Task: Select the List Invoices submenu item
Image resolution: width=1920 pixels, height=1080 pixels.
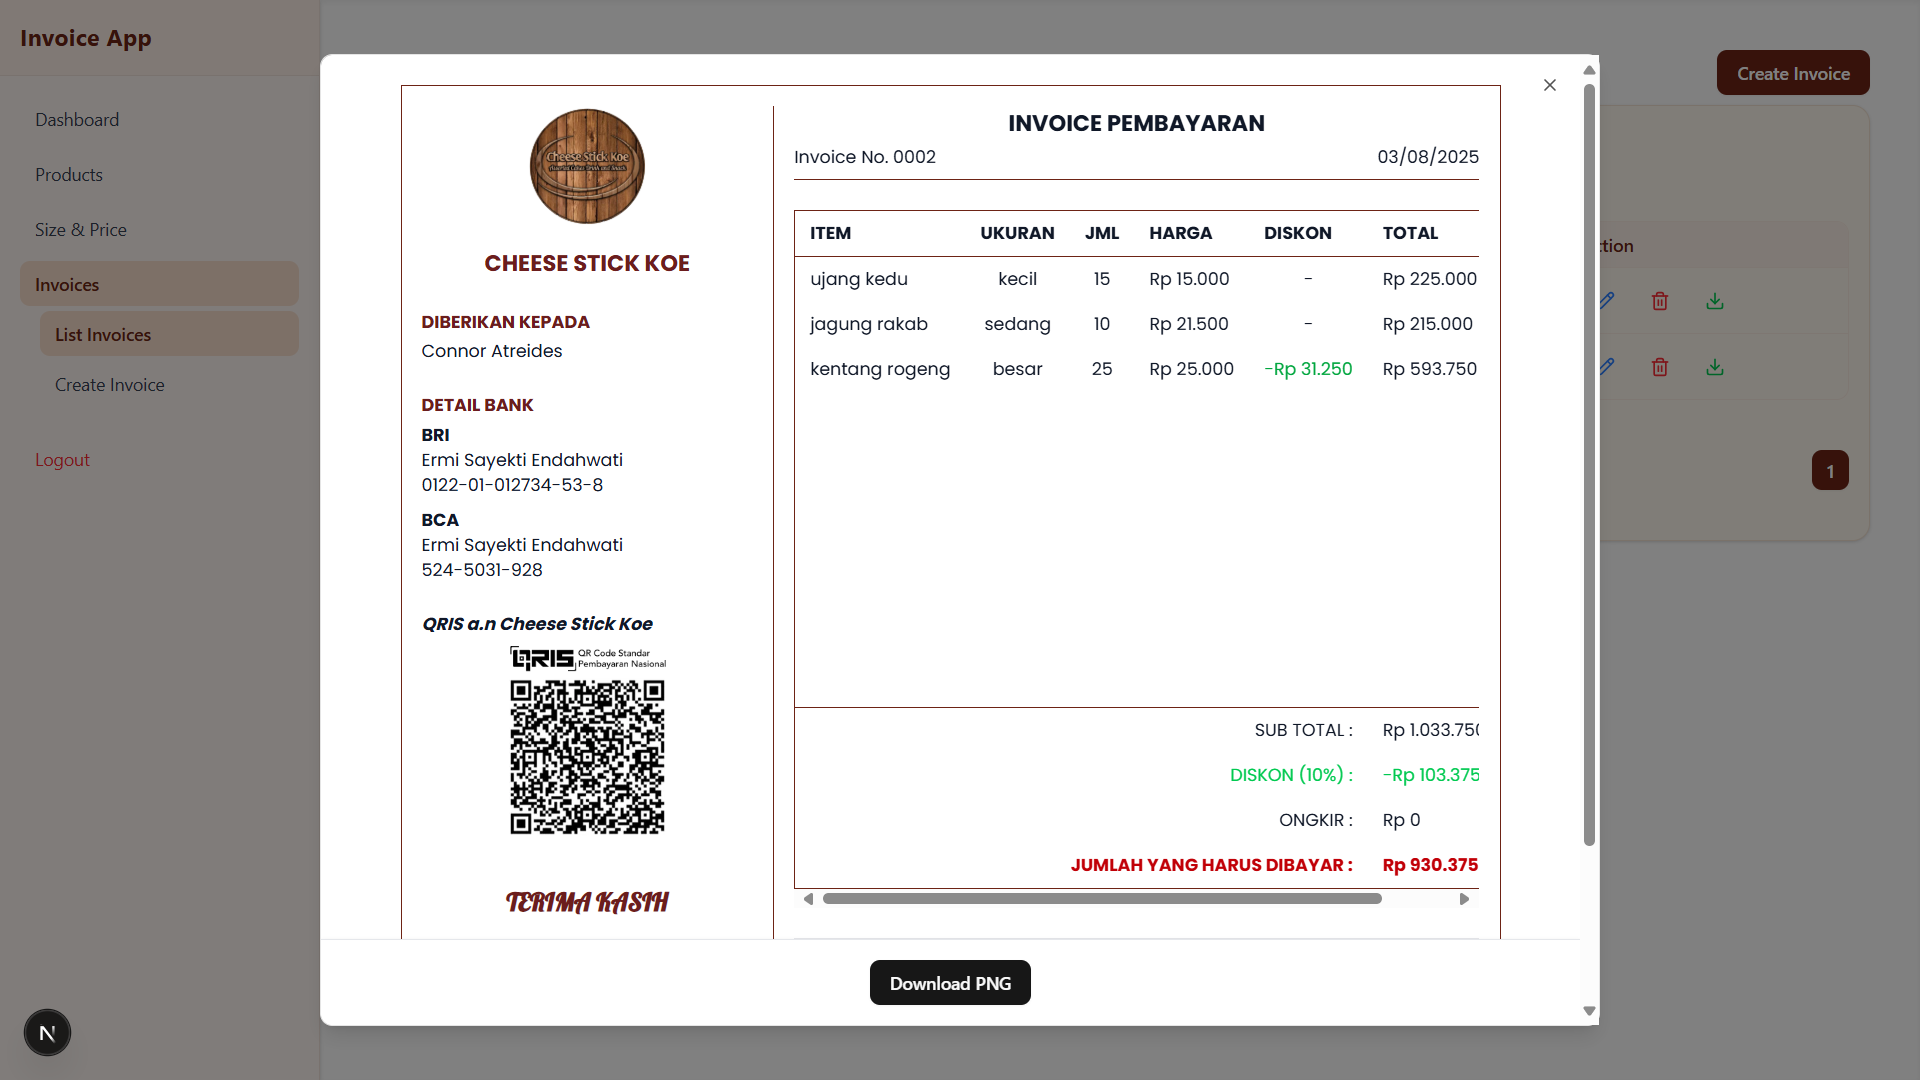Action: coord(103,335)
